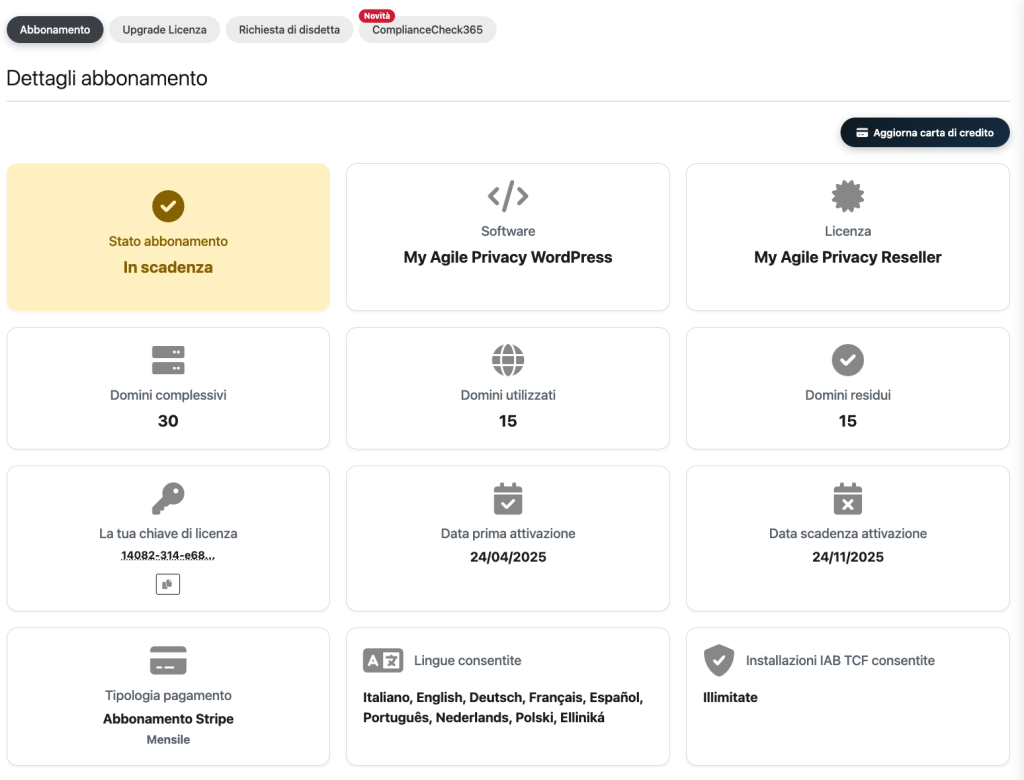This screenshot has height=780, width=1024.
Task: Open the ComplianceCheck365 tab
Action: point(427,30)
